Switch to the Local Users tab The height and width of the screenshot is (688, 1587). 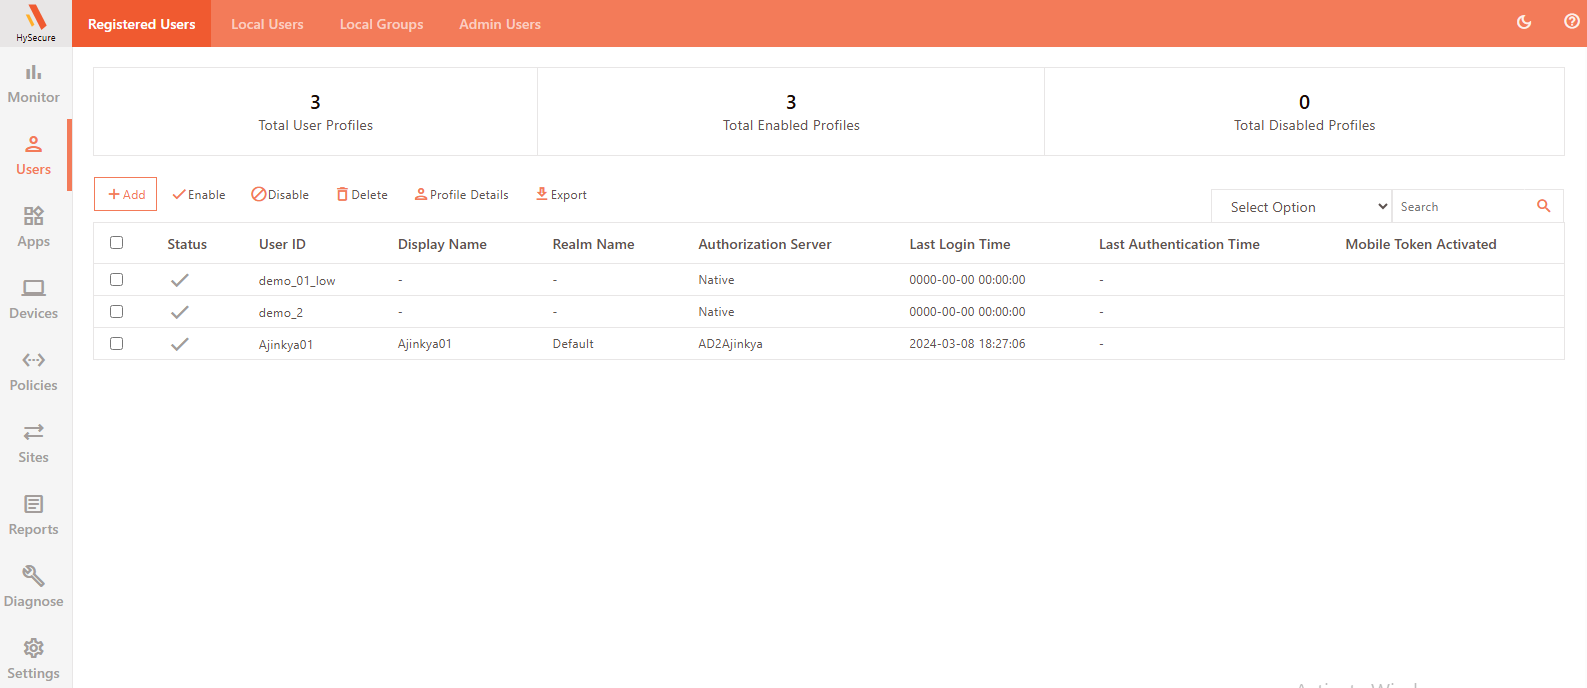(267, 24)
